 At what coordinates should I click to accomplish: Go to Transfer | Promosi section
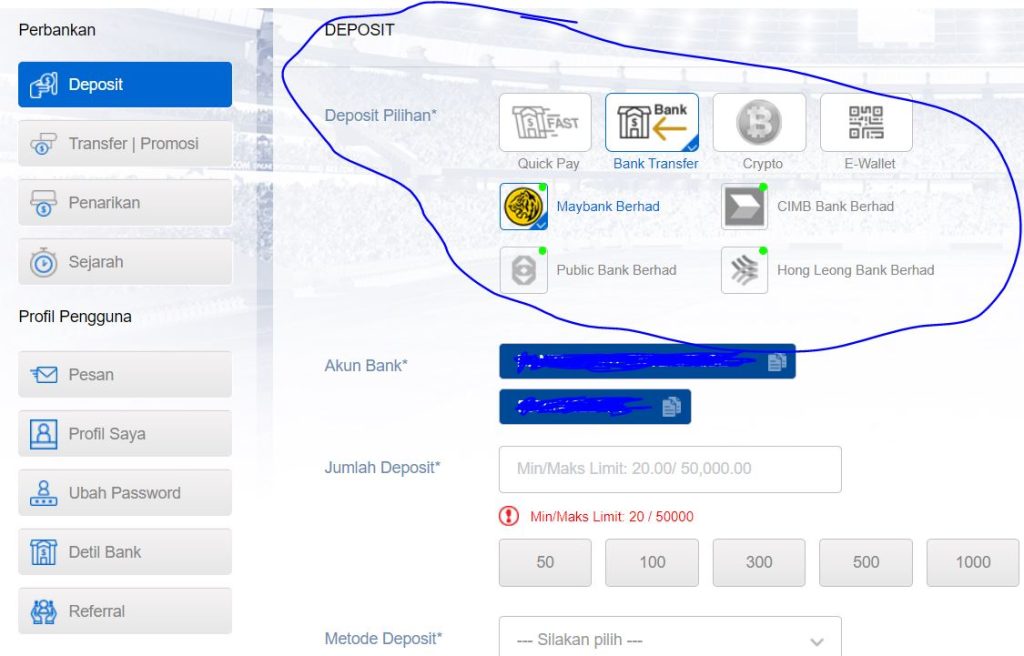[125, 144]
